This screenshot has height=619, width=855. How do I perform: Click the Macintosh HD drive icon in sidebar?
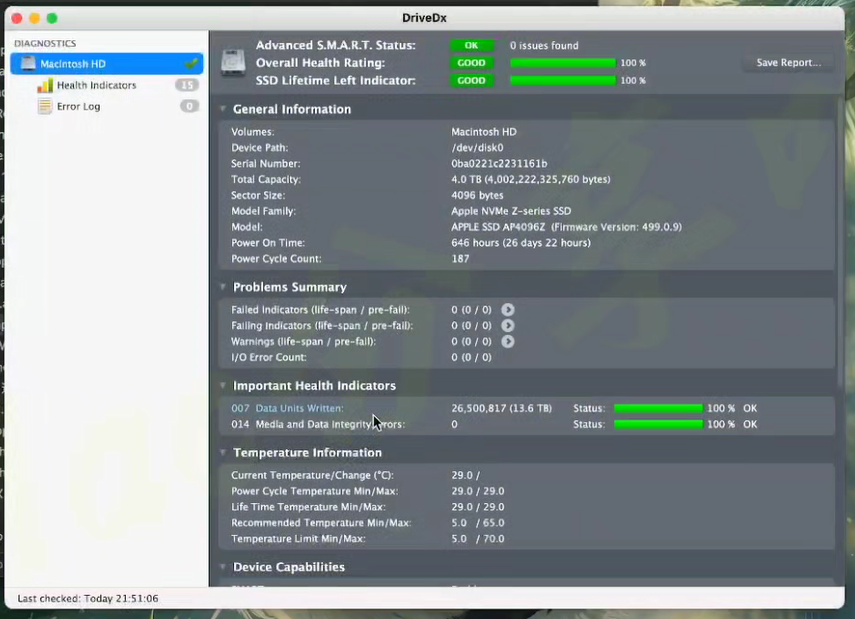pos(28,64)
